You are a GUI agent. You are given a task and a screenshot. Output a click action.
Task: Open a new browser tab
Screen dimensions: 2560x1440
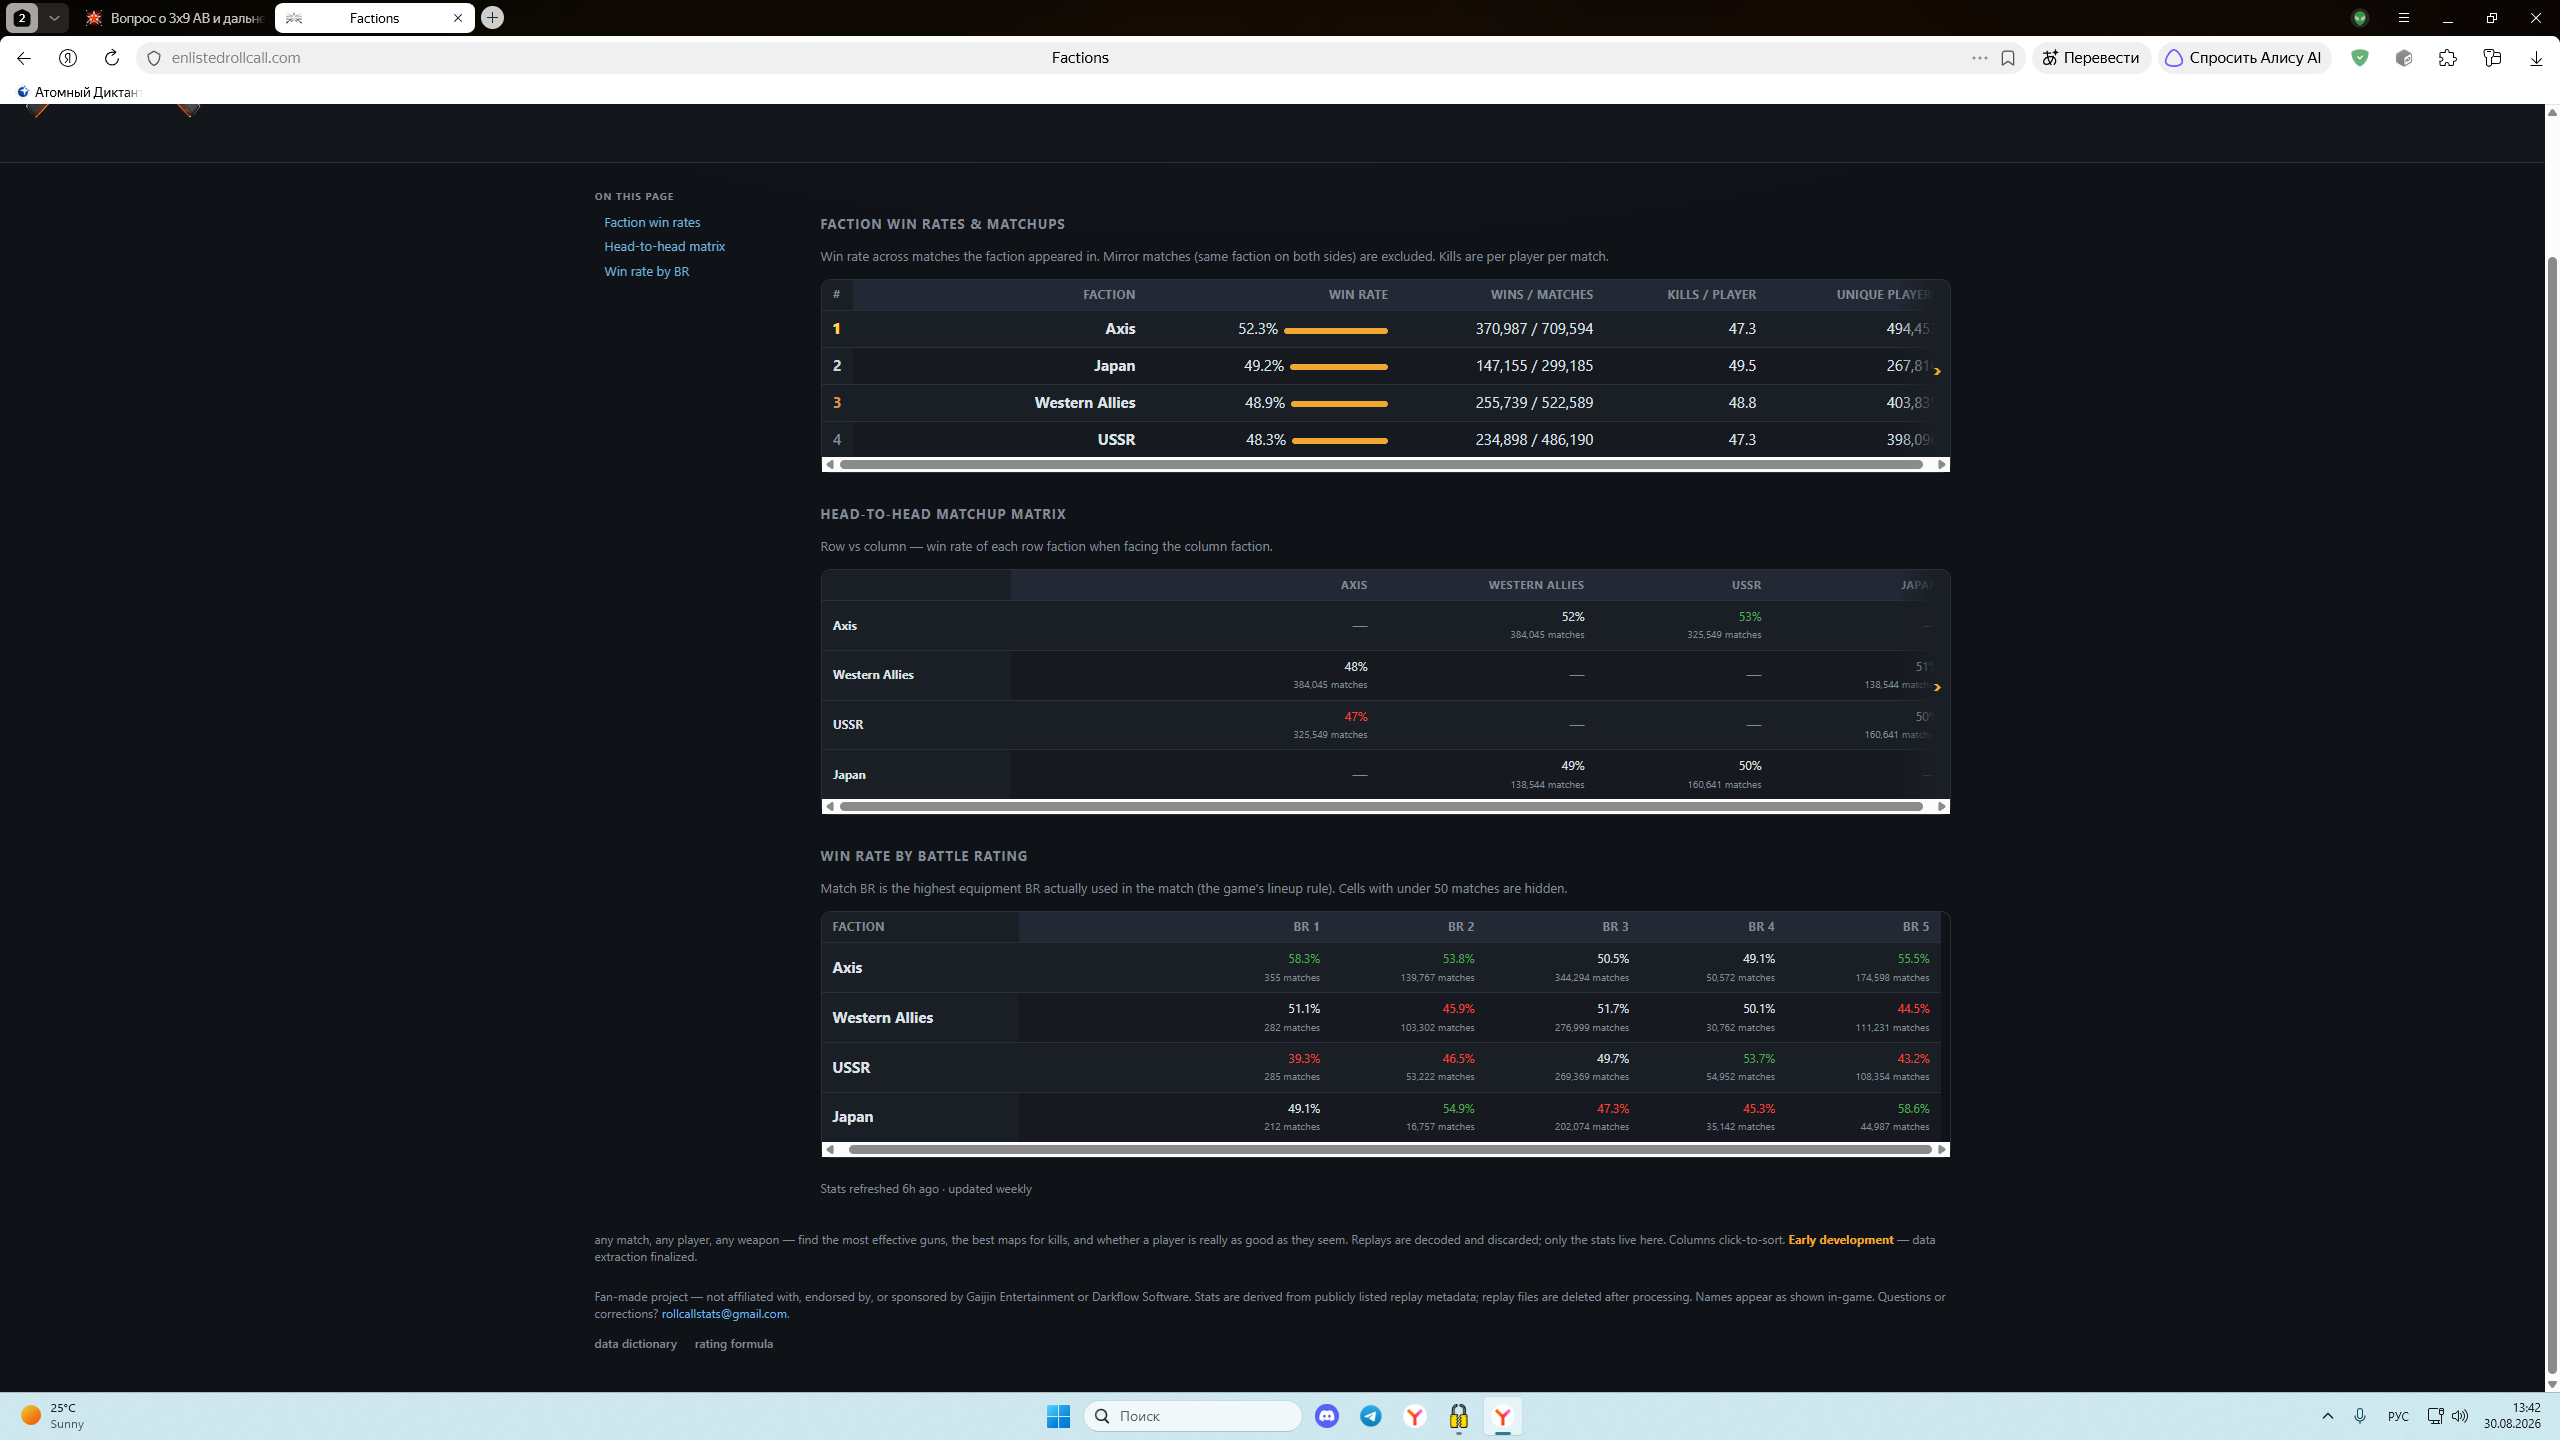tap(492, 18)
